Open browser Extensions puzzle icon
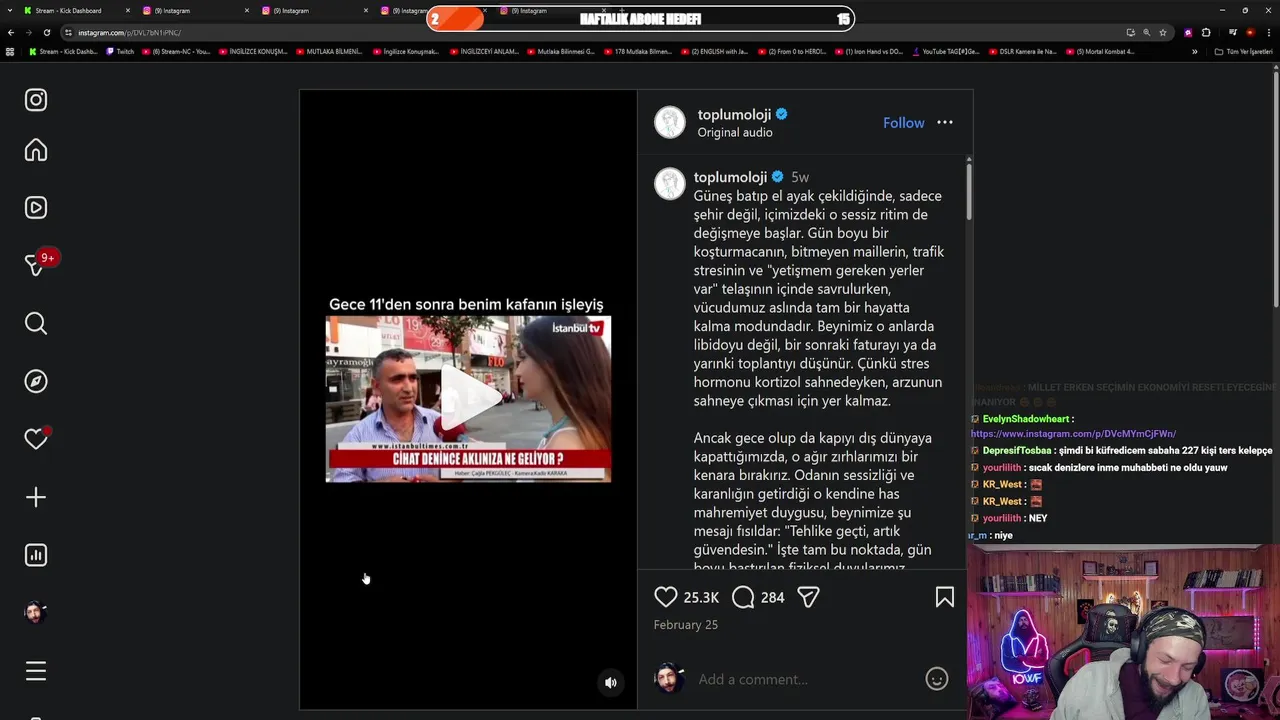Screen dimensions: 1280x720 pyautogui.click(x=1206, y=32)
